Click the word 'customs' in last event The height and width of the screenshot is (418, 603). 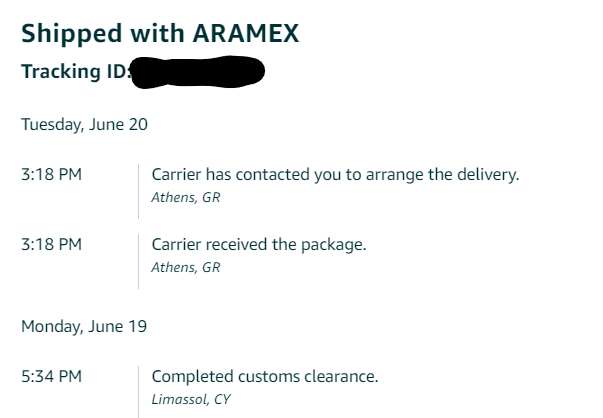268,376
